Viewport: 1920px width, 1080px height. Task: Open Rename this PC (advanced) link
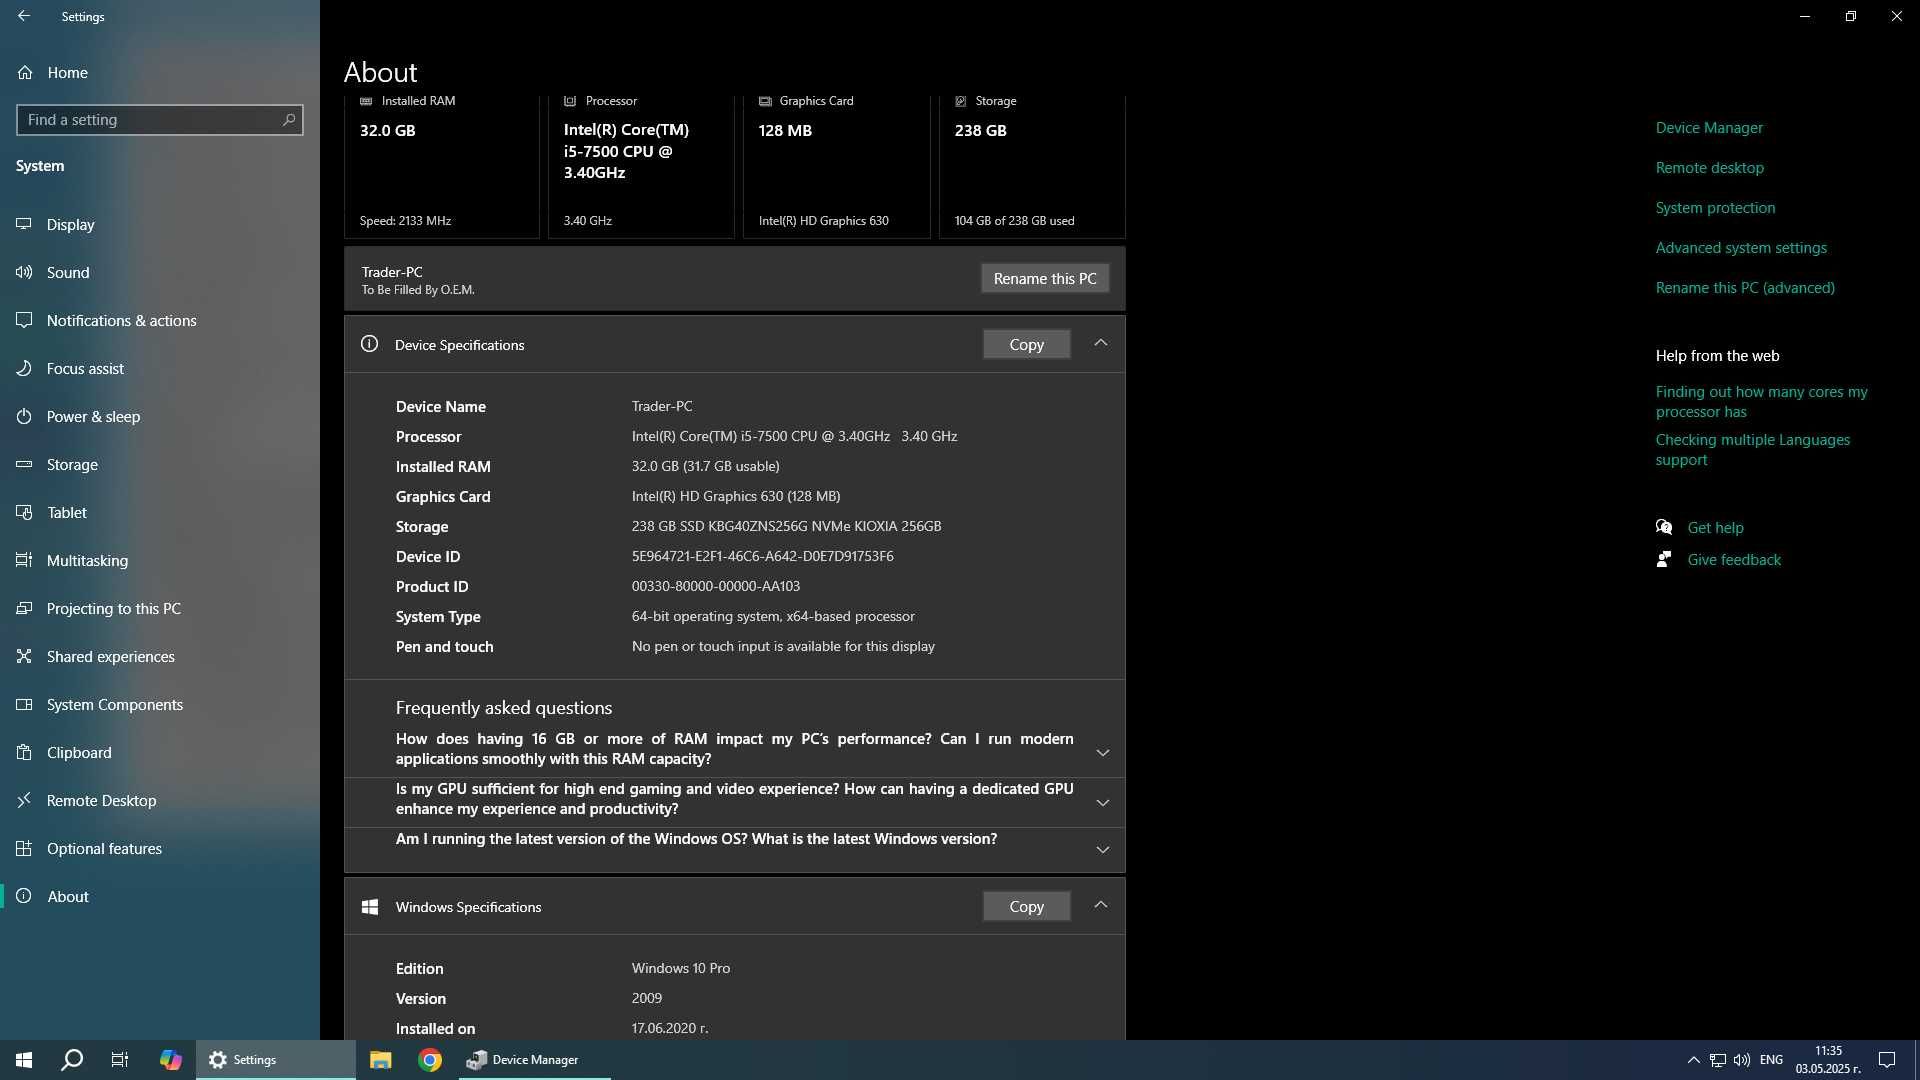[1745, 287]
